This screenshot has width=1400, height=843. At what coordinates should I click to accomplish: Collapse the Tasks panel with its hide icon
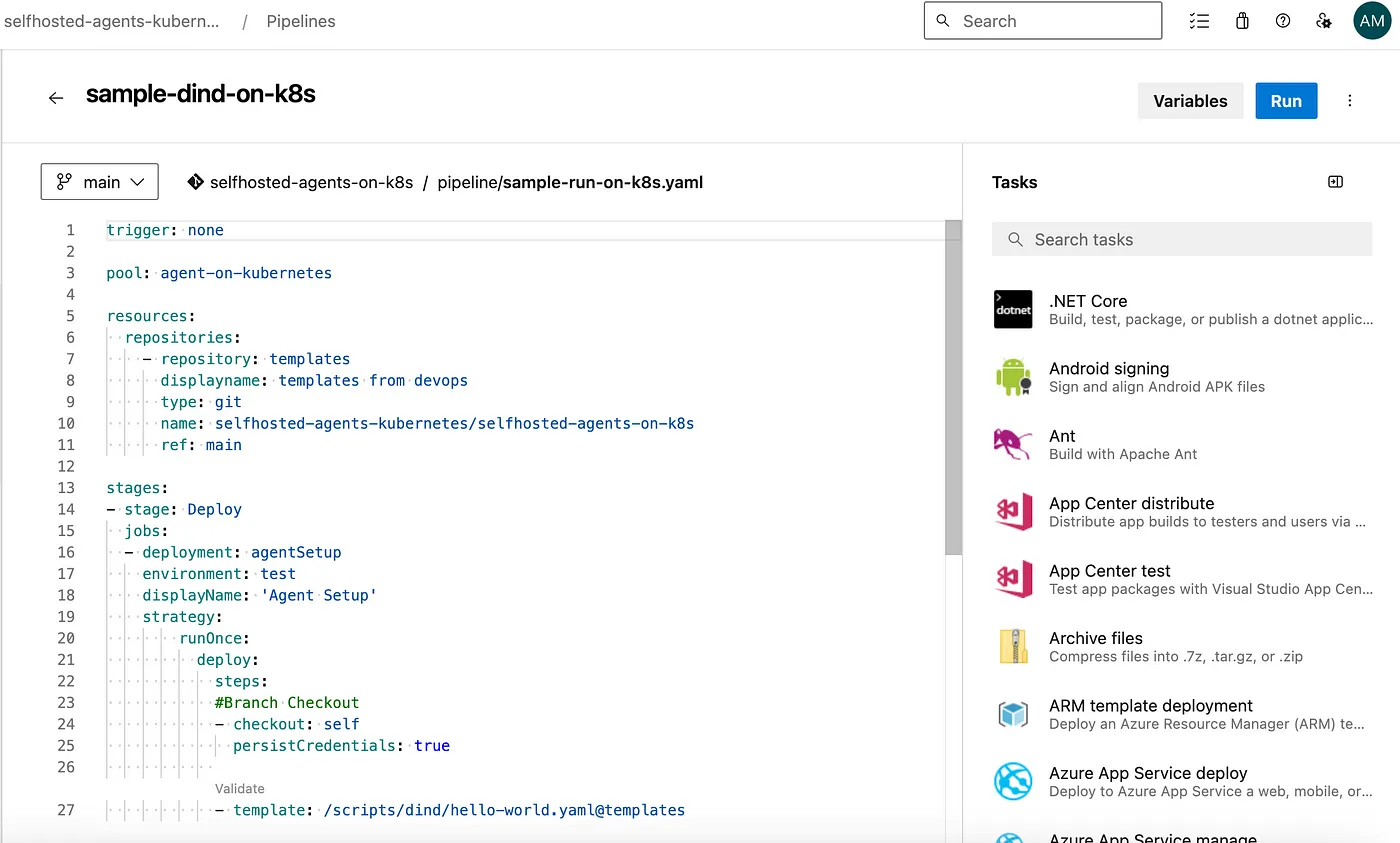click(1335, 182)
